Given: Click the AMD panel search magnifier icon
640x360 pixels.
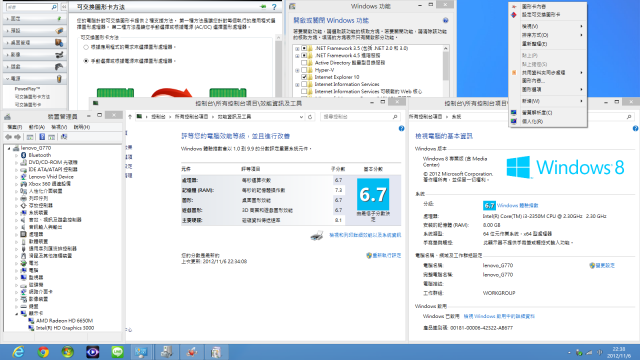Looking at the screenshot, I should click(54, 7).
